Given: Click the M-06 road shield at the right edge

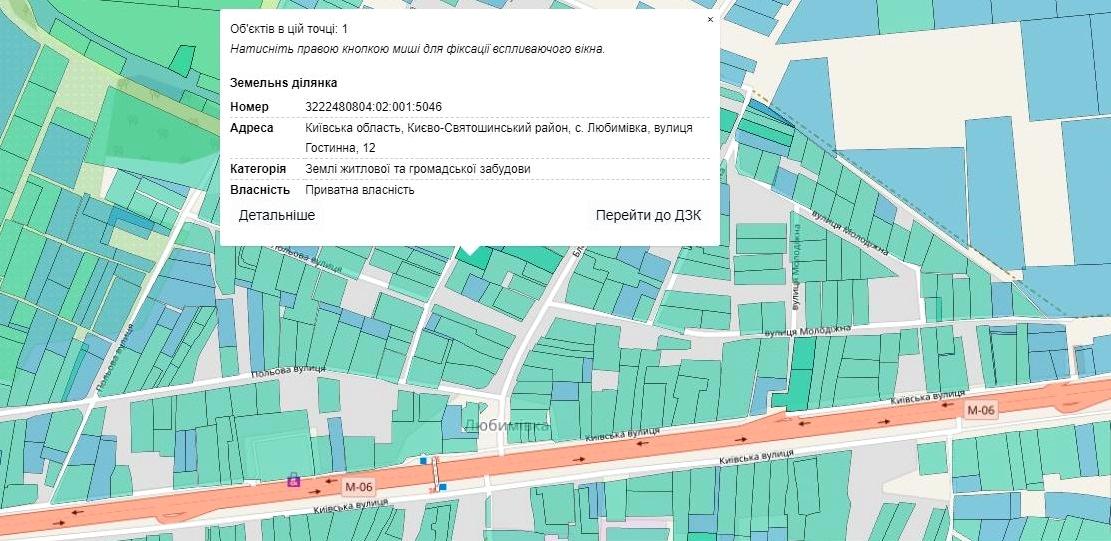Looking at the screenshot, I should pyautogui.click(x=981, y=410).
